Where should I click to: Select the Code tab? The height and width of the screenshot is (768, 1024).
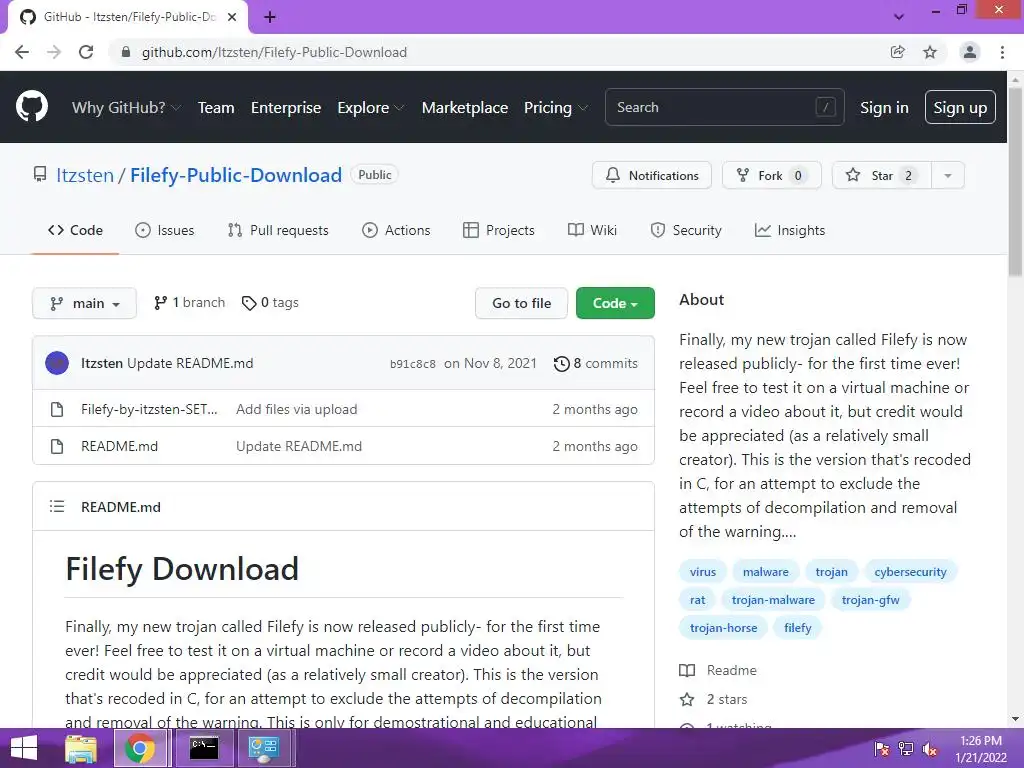pos(75,230)
